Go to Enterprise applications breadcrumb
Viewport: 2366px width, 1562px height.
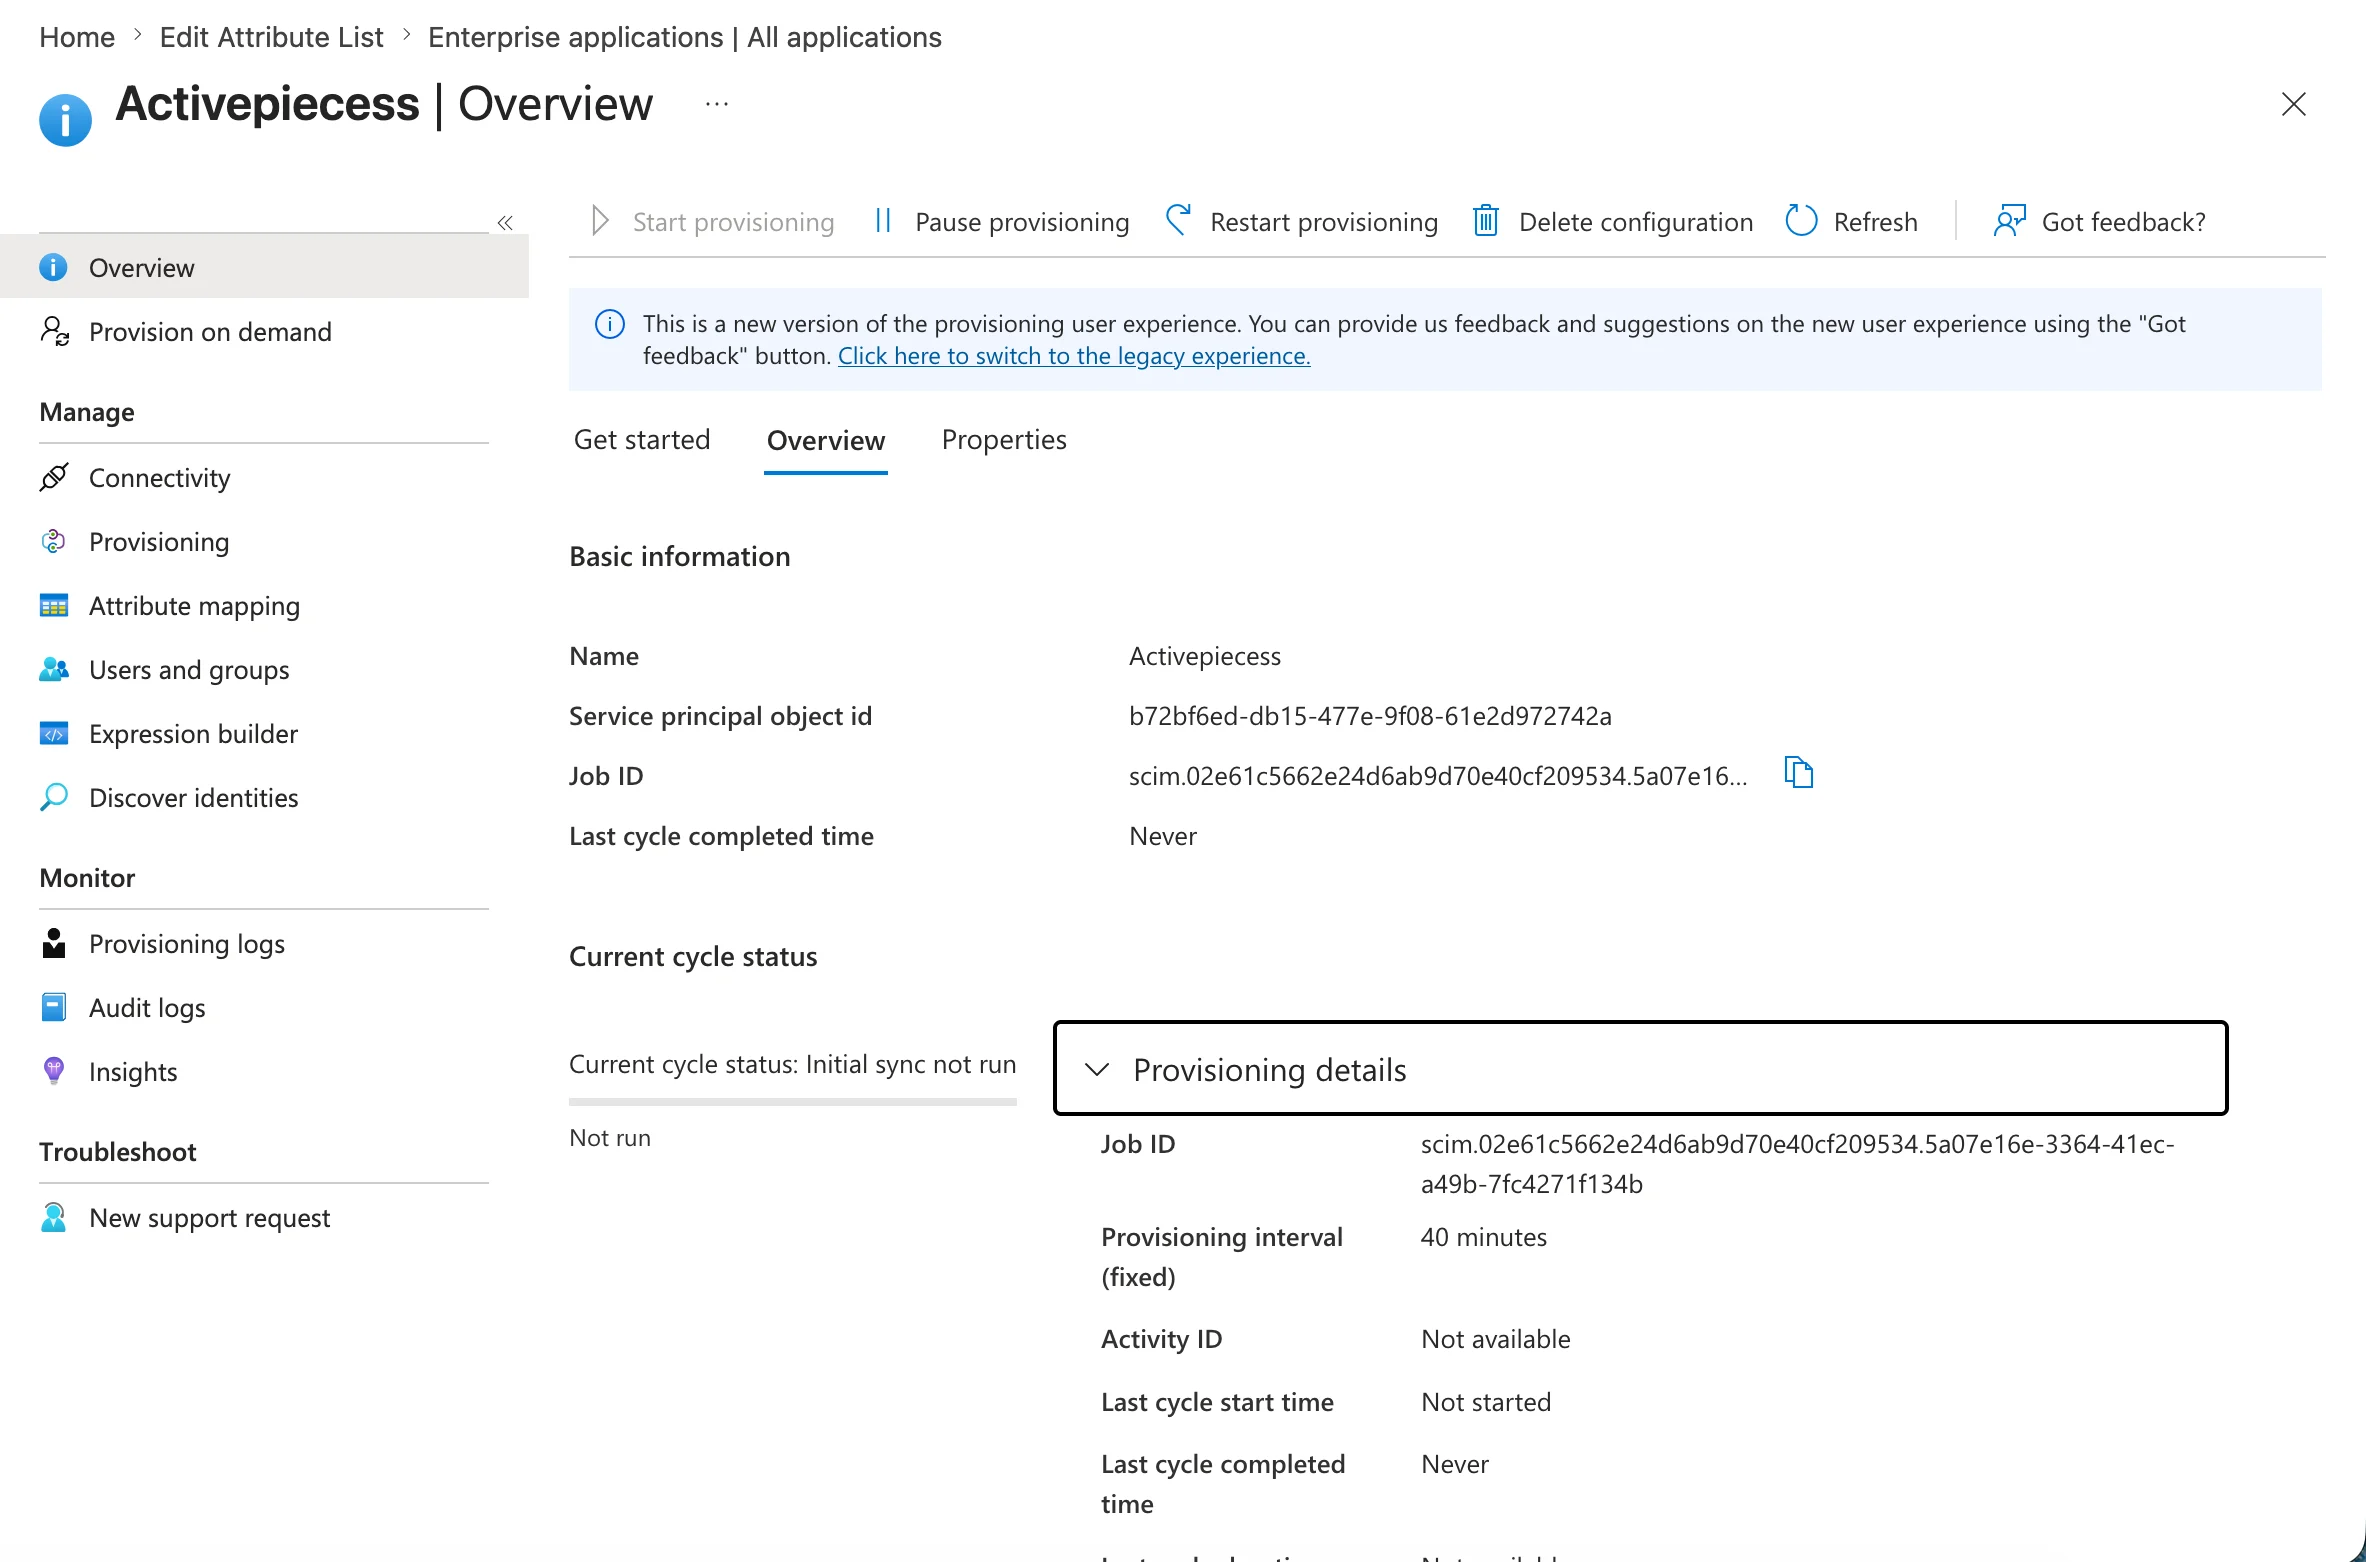[x=685, y=37]
